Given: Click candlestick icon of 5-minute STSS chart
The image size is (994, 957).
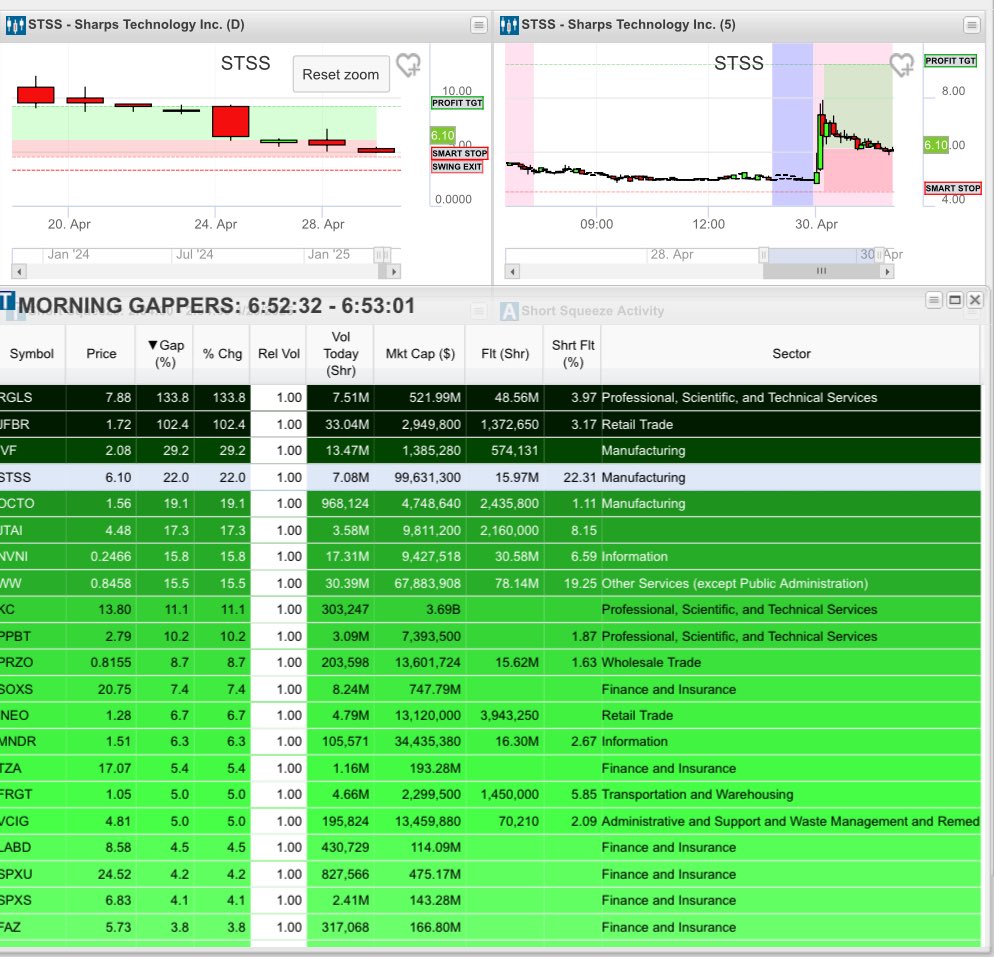Looking at the screenshot, I should (x=508, y=25).
